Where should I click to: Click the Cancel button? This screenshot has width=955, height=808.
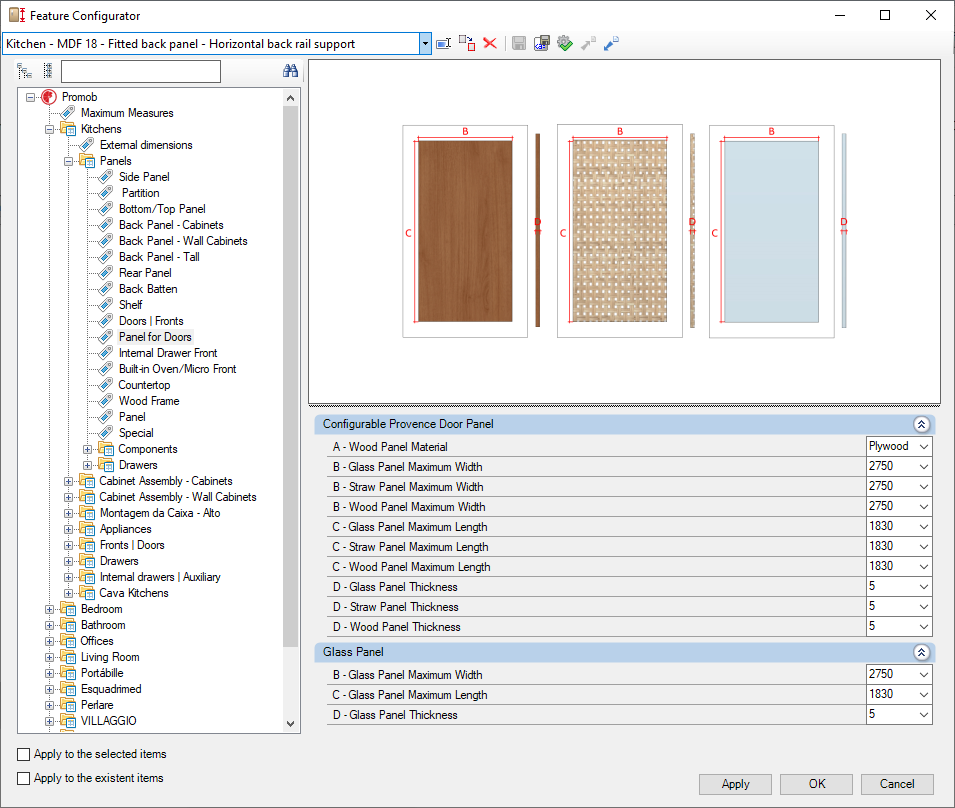click(897, 784)
